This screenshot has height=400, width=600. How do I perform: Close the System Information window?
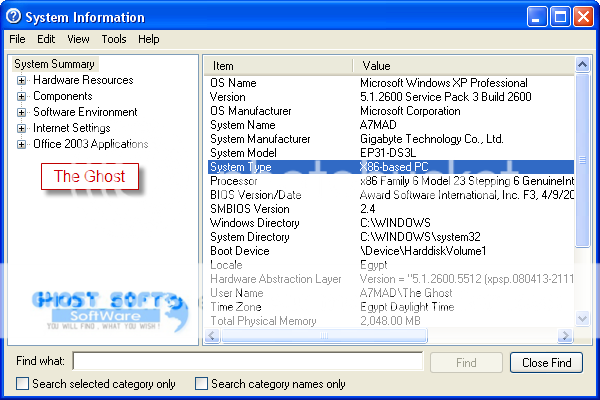coord(584,17)
